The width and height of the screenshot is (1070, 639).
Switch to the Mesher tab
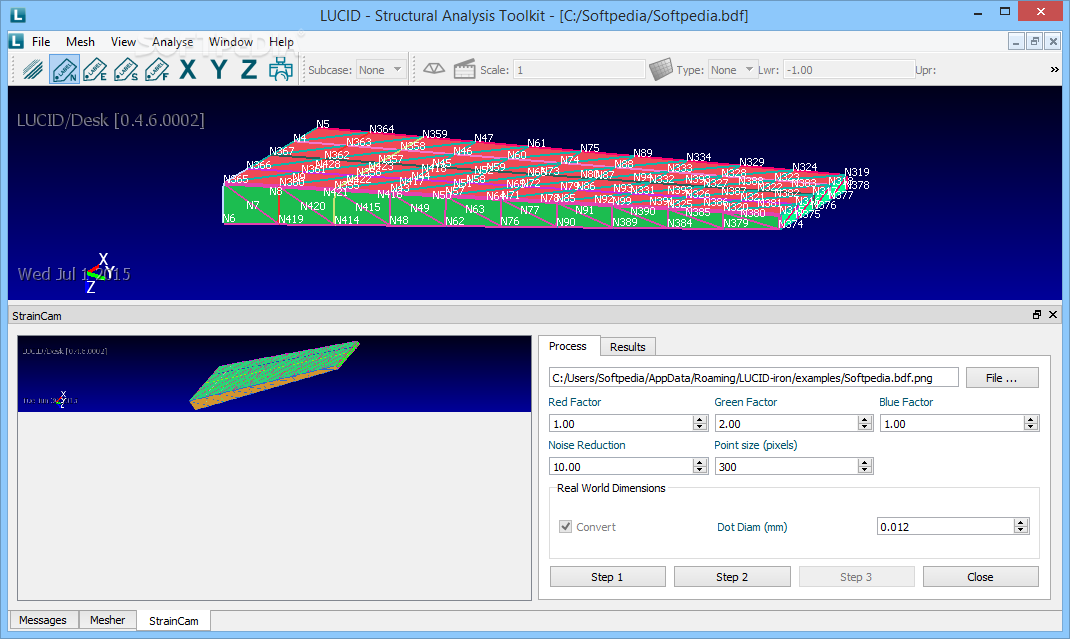pyautogui.click(x=108, y=620)
